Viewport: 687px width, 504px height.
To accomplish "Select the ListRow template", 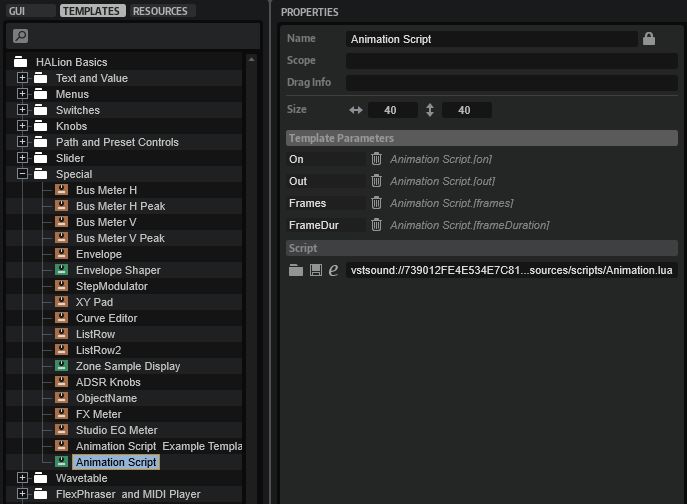I will (95, 334).
